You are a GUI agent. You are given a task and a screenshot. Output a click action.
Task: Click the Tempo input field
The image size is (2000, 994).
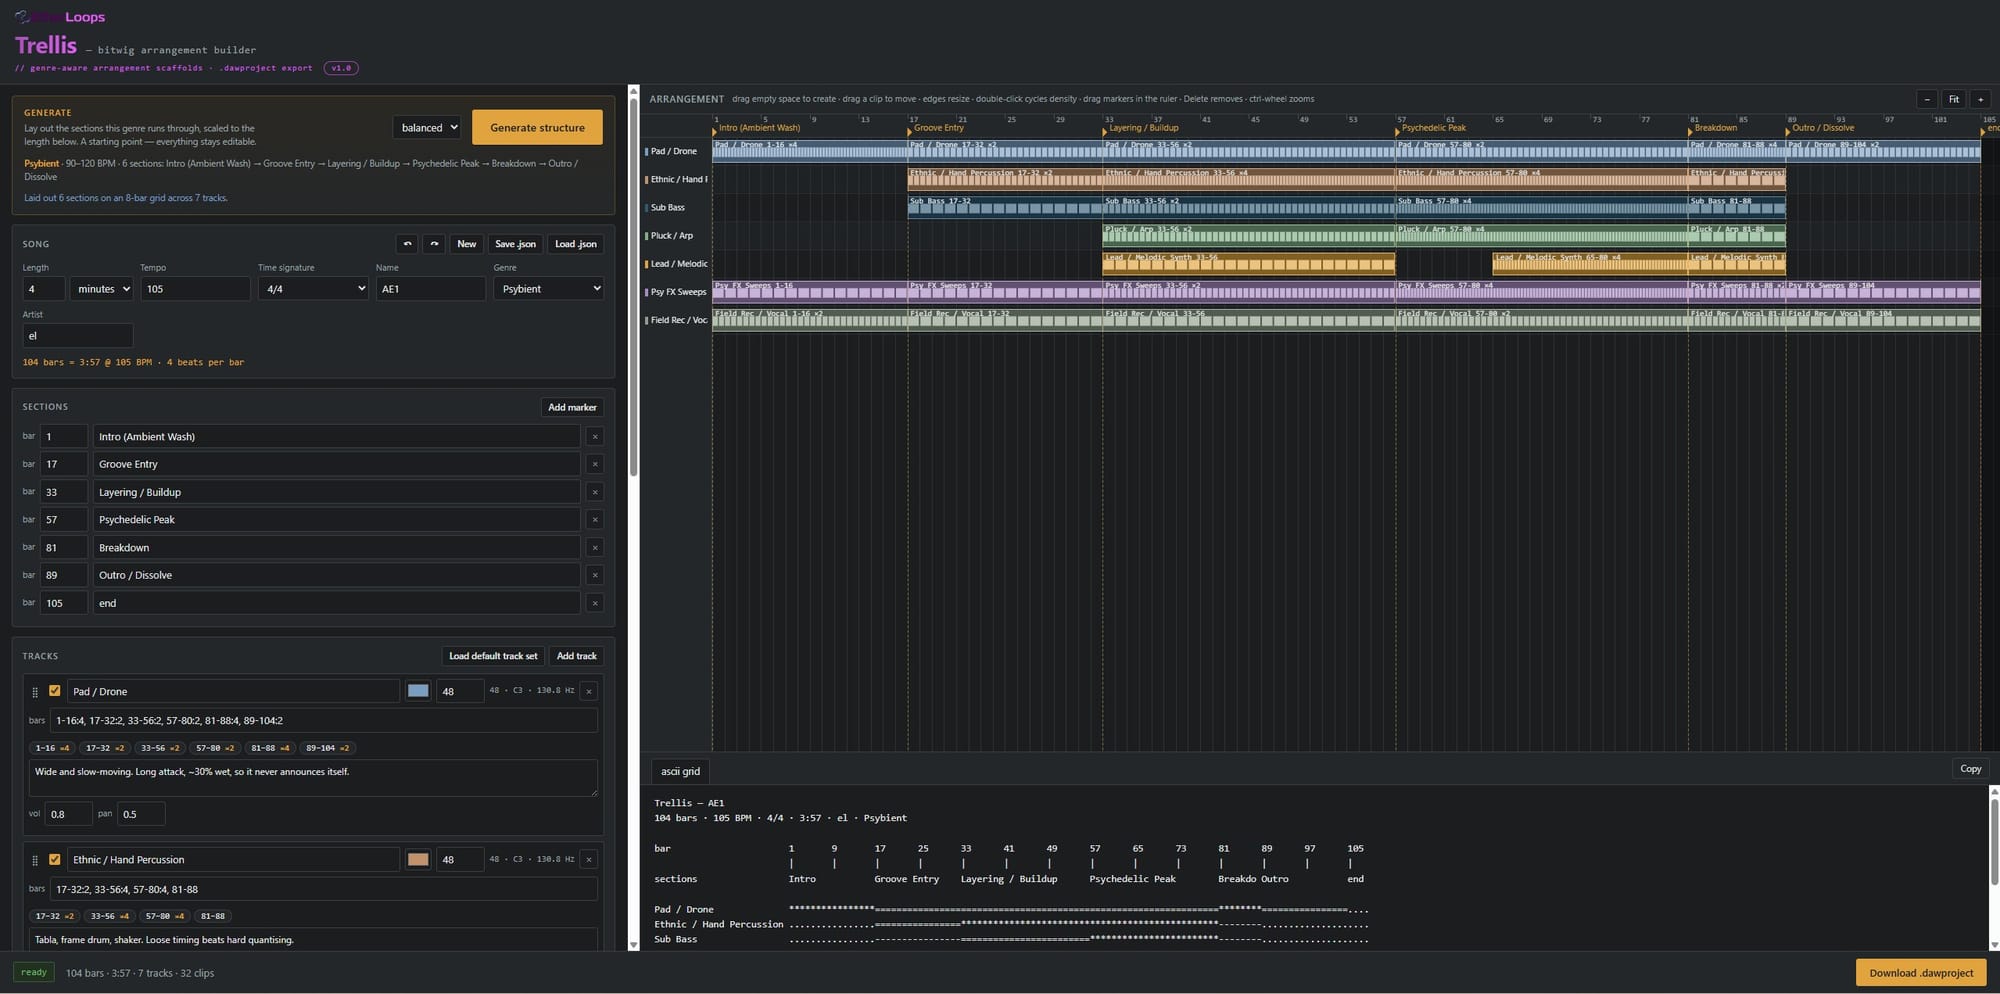pos(195,289)
